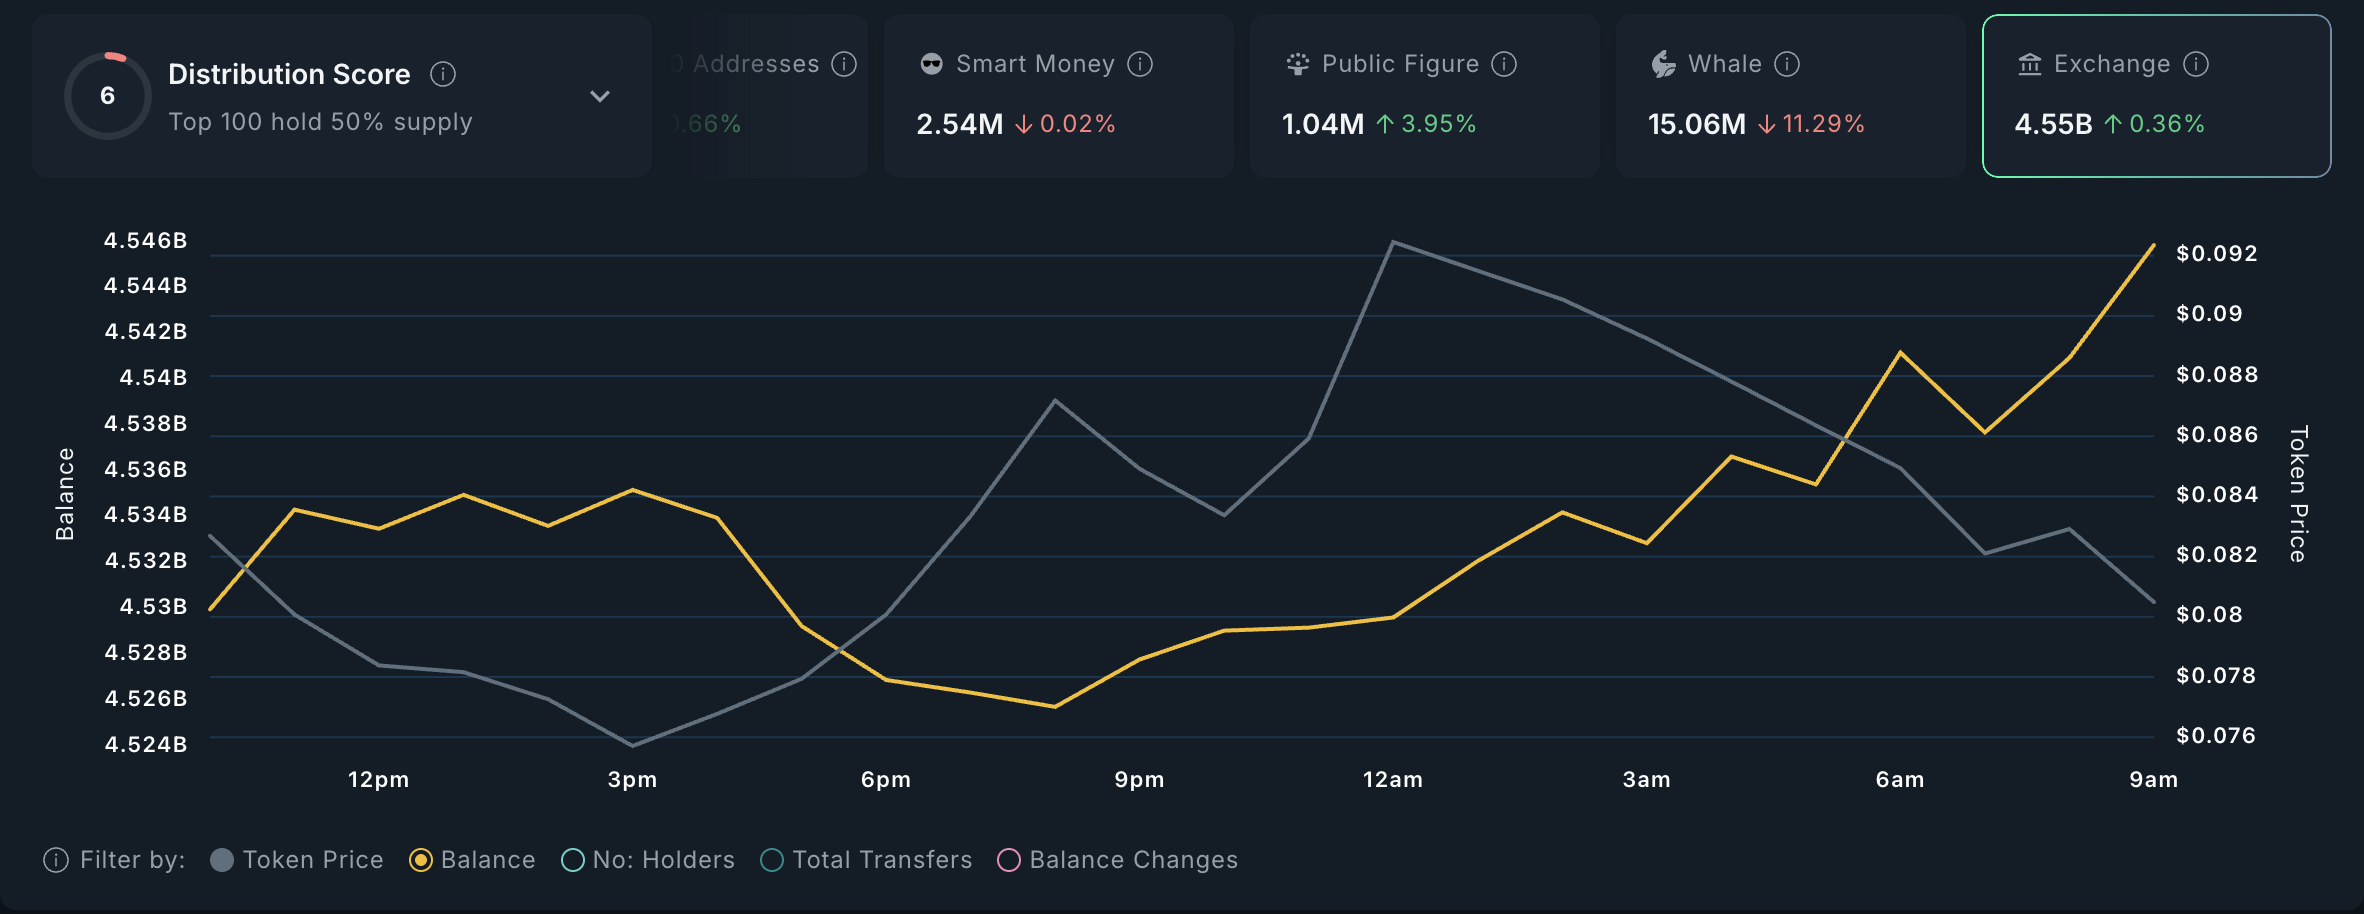The width and height of the screenshot is (2364, 914).
Task: Click the Exchange bank icon
Action: pyautogui.click(x=2028, y=63)
